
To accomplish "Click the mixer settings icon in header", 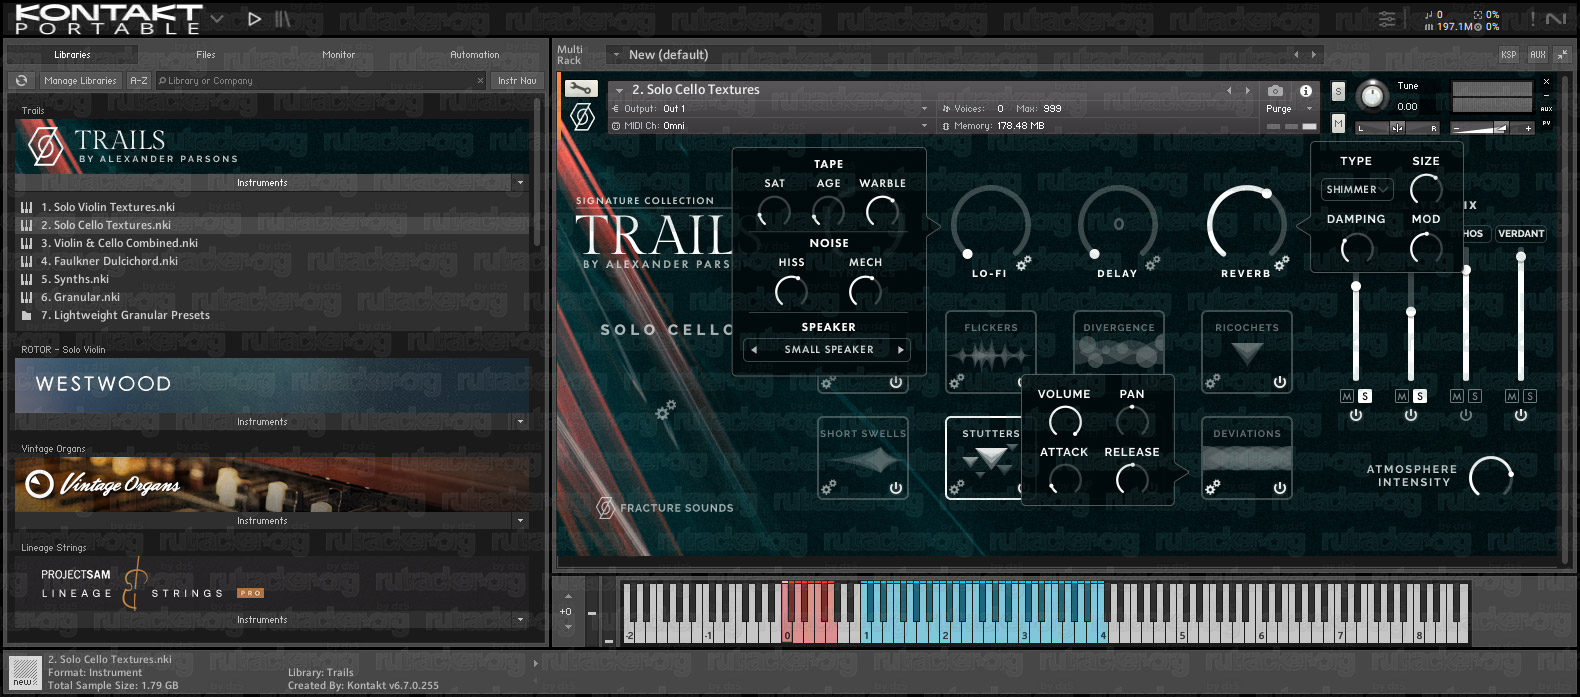I will tap(1387, 18).
